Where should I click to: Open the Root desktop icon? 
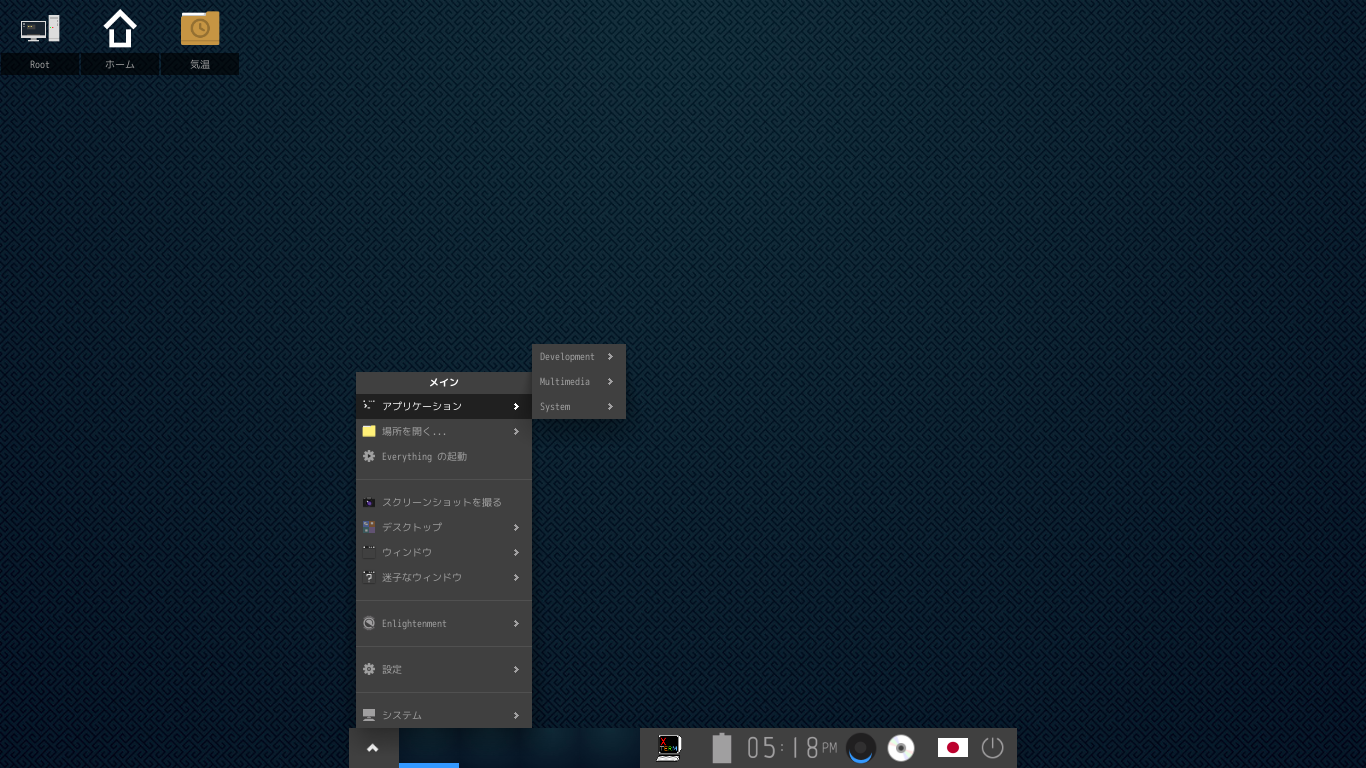[40, 29]
